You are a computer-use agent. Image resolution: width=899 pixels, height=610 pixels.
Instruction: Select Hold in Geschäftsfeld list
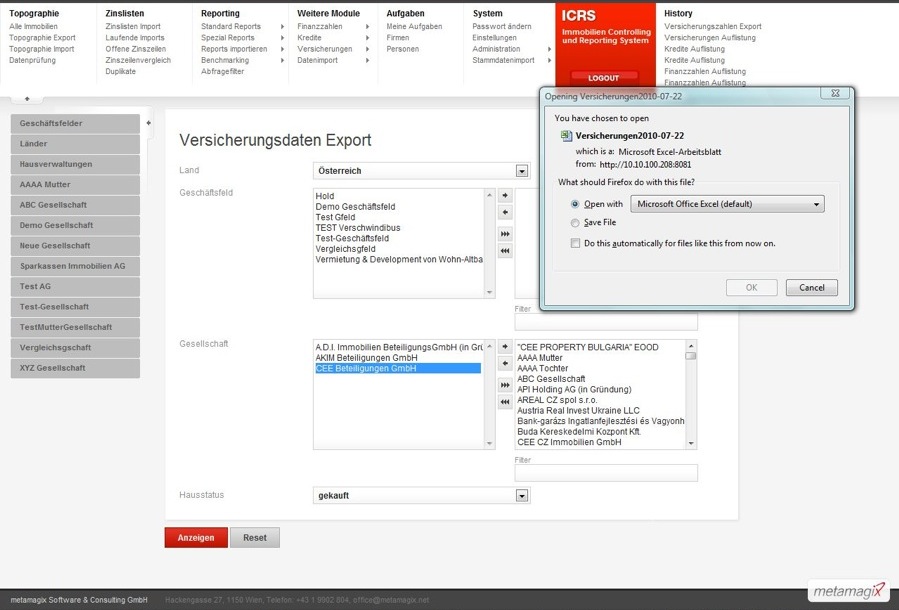(x=325, y=196)
